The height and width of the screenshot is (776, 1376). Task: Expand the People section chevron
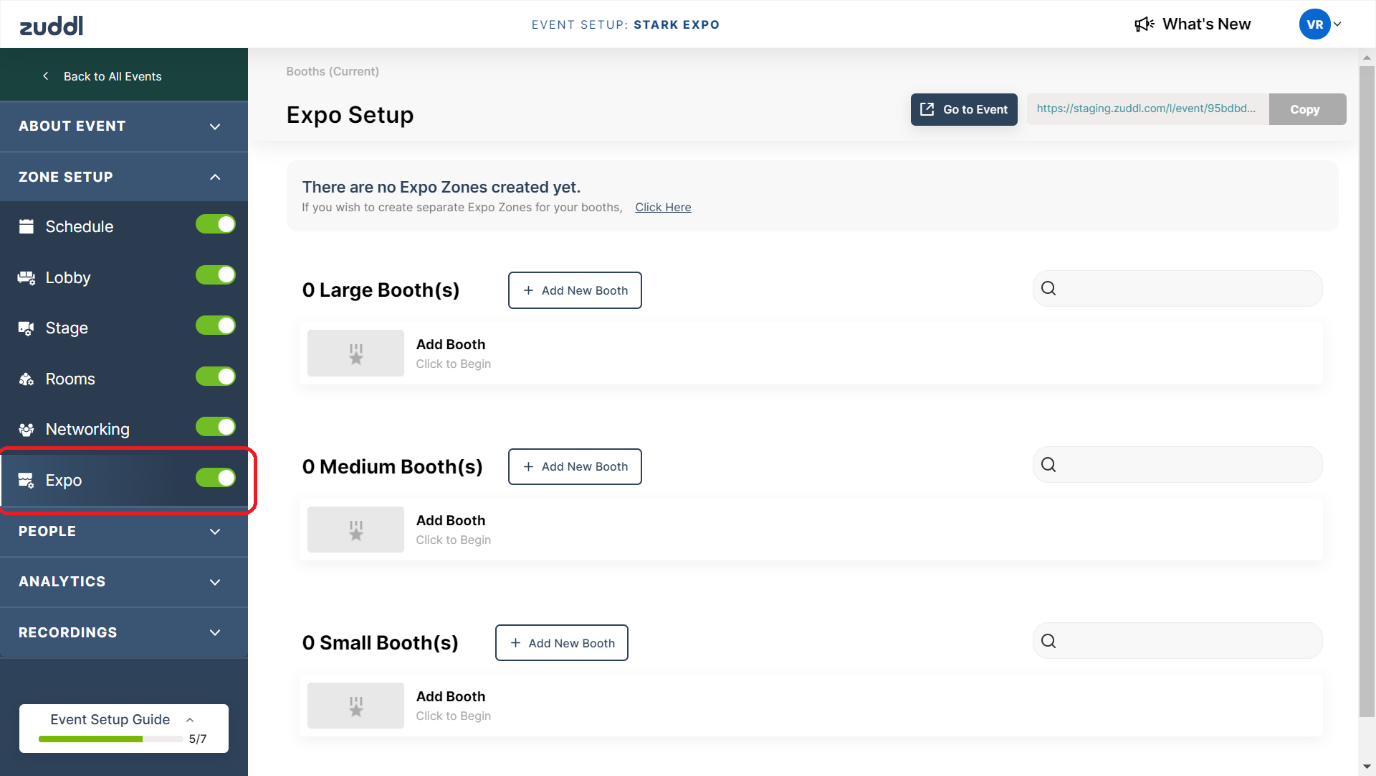point(215,531)
